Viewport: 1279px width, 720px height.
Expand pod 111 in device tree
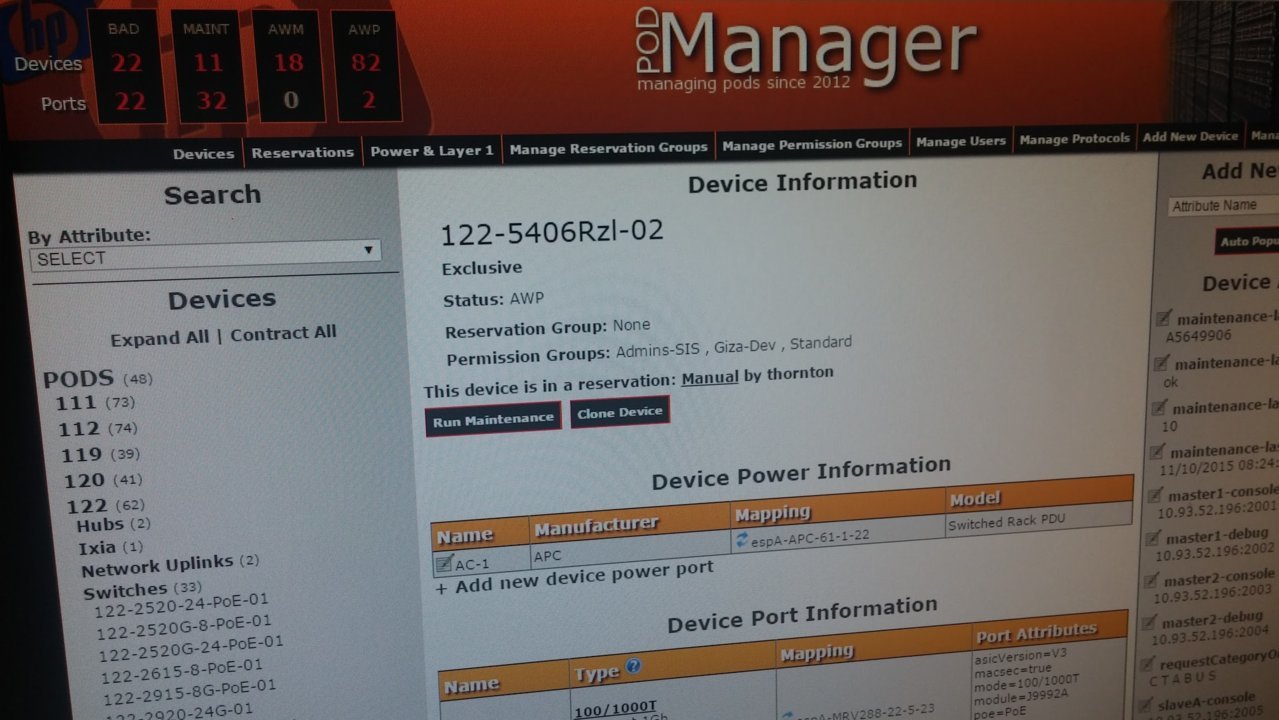pos(76,403)
